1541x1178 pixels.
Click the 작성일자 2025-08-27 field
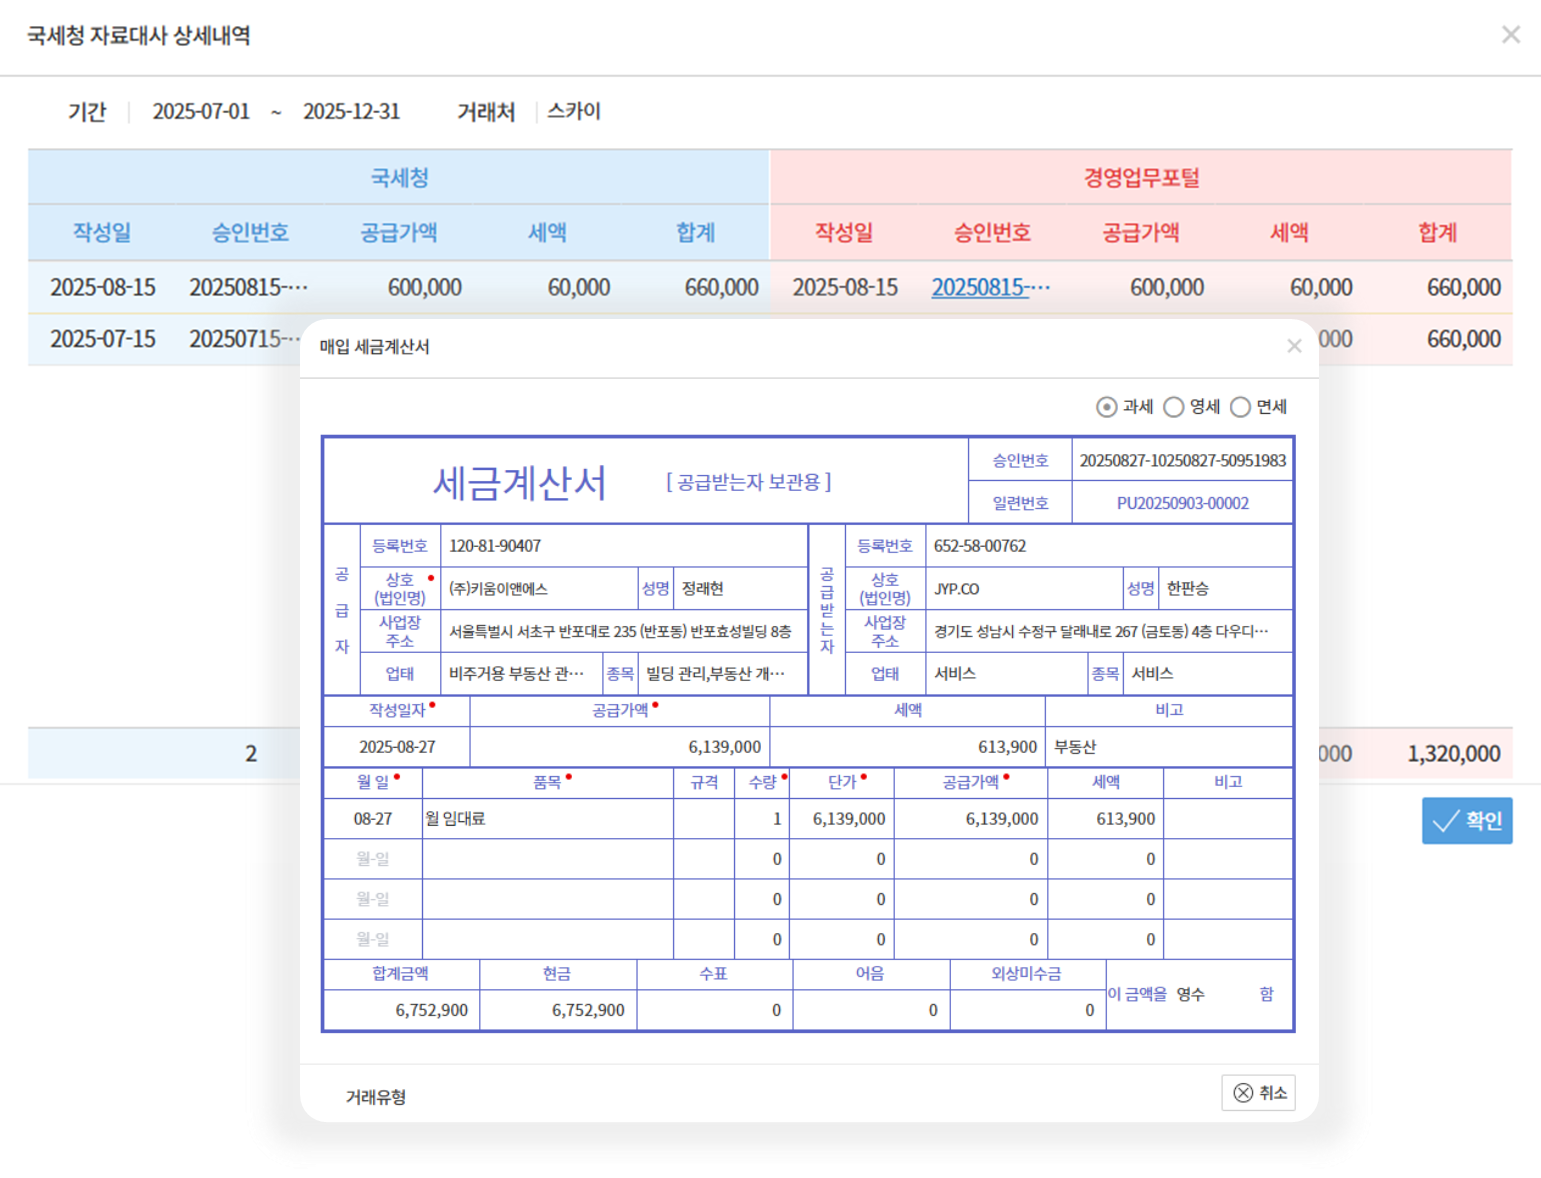[x=397, y=747]
